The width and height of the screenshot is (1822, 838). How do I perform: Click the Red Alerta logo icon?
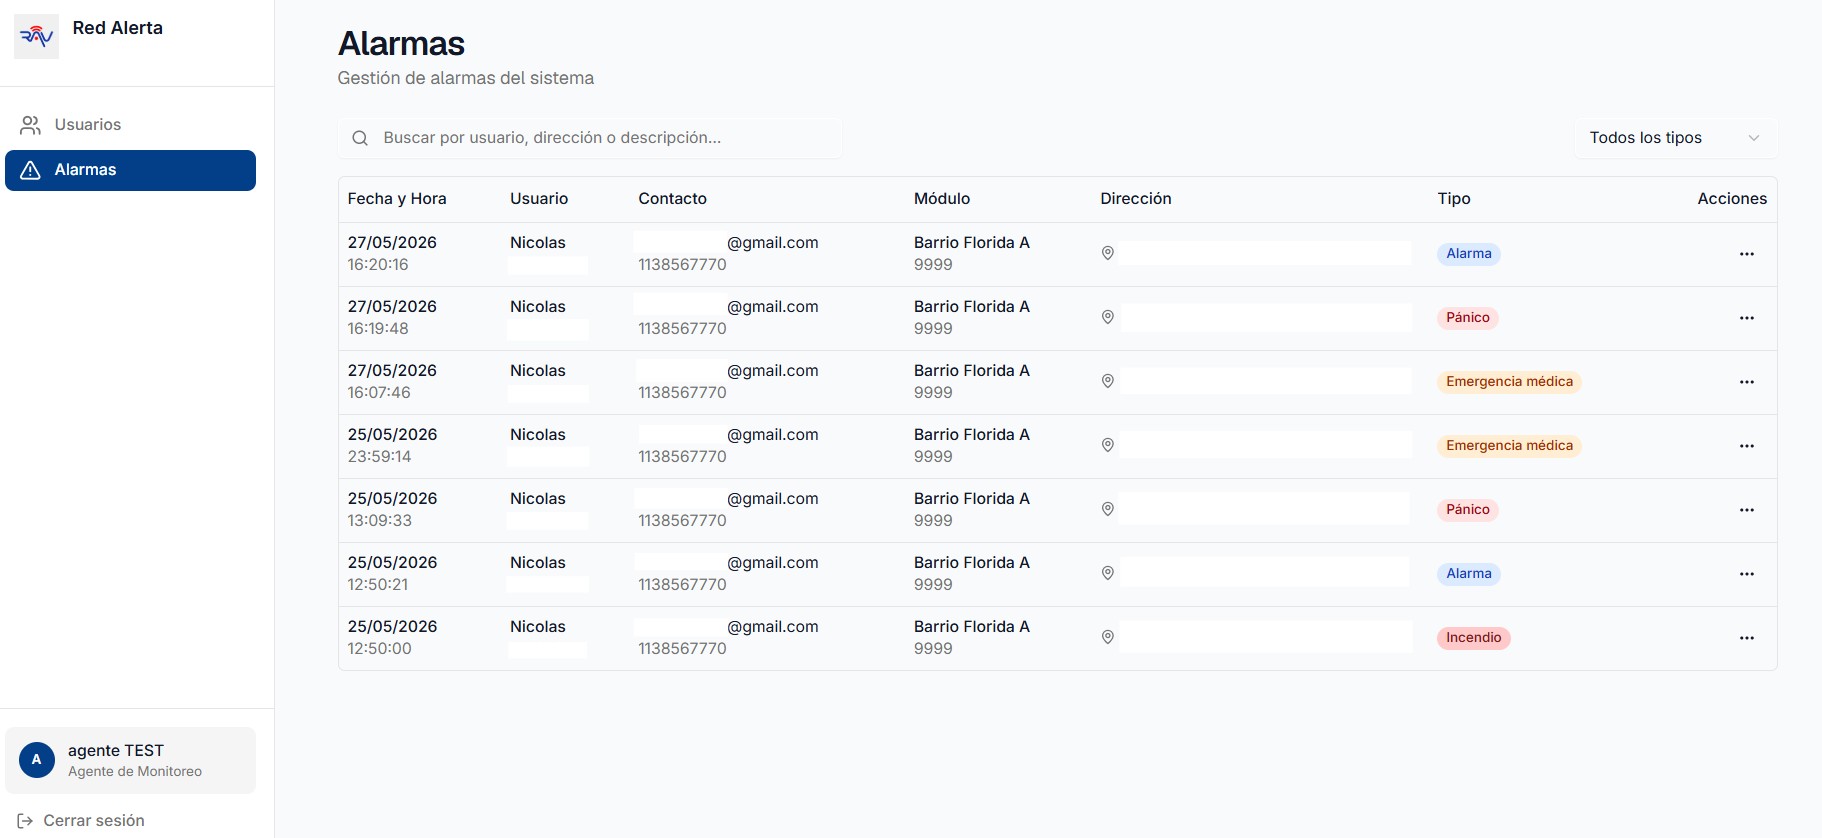(36, 37)
